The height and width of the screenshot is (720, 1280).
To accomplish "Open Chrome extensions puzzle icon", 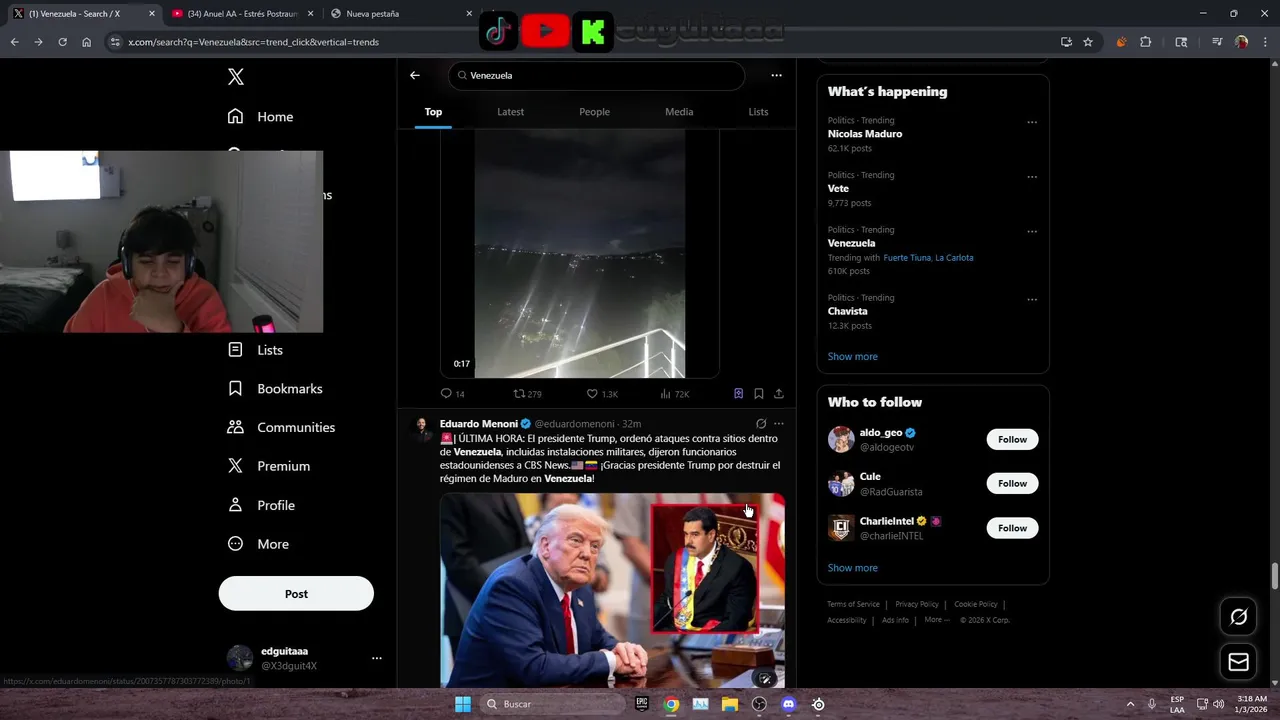I will (x=1146, y=42).
